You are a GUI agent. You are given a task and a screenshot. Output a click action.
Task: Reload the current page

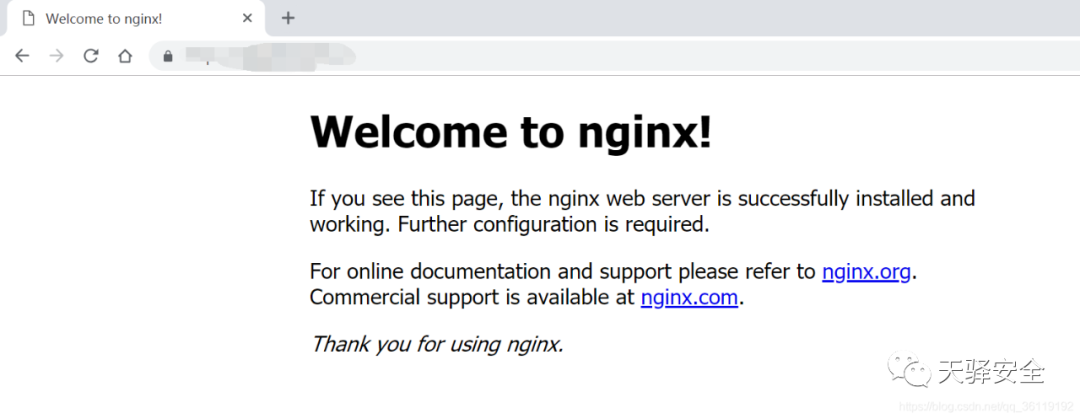[91, 56]
